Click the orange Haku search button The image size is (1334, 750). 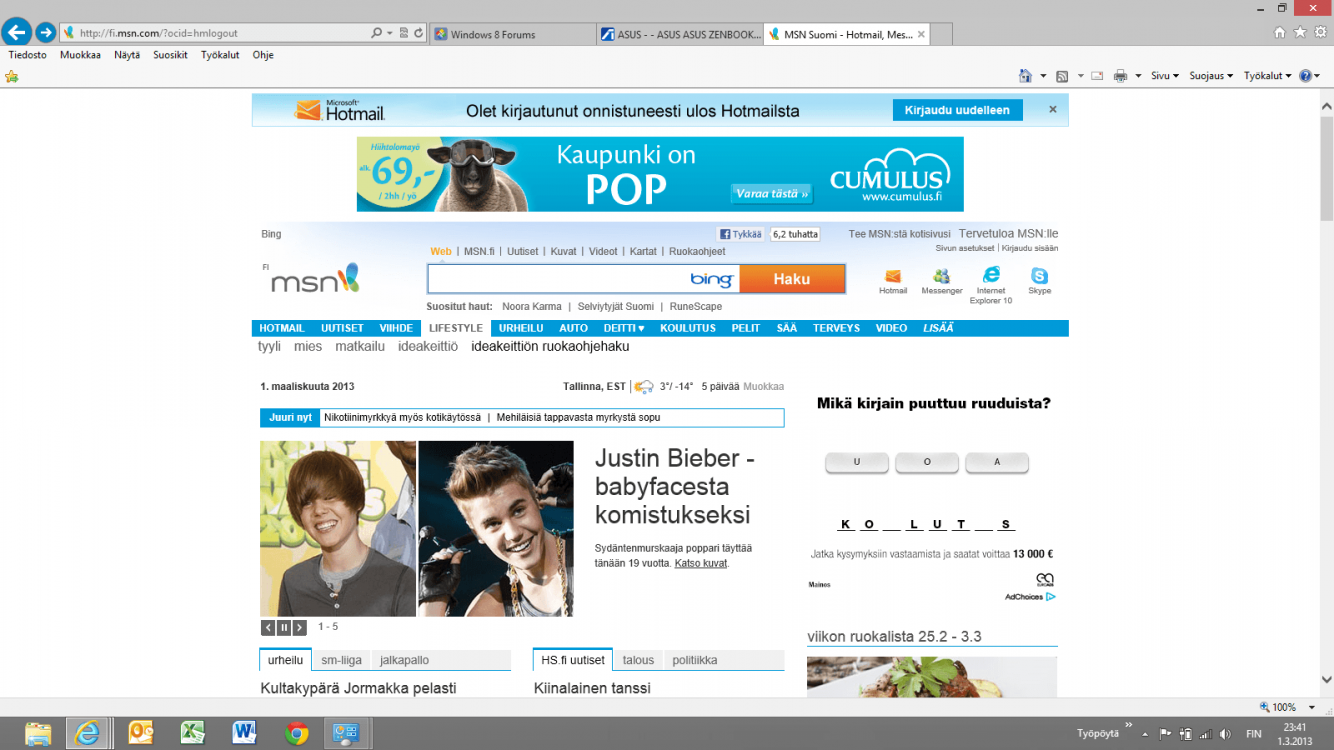tap(792, 279)
